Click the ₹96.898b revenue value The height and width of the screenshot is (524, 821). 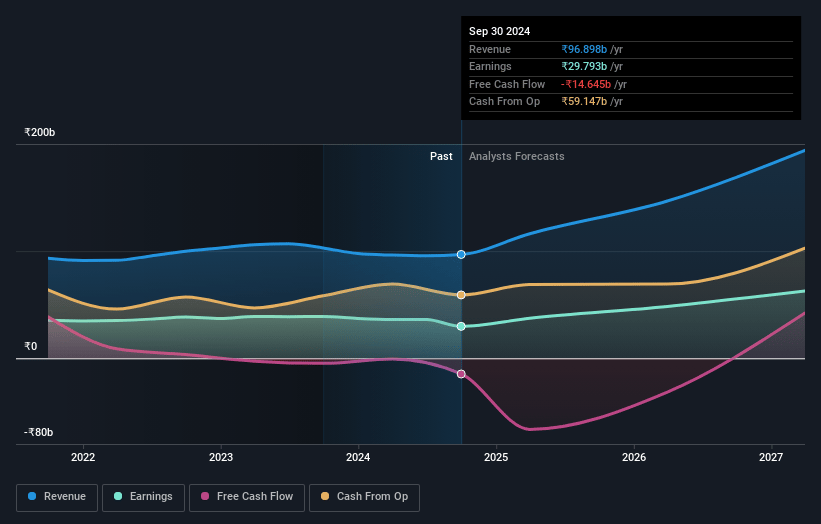coord(584,49)
